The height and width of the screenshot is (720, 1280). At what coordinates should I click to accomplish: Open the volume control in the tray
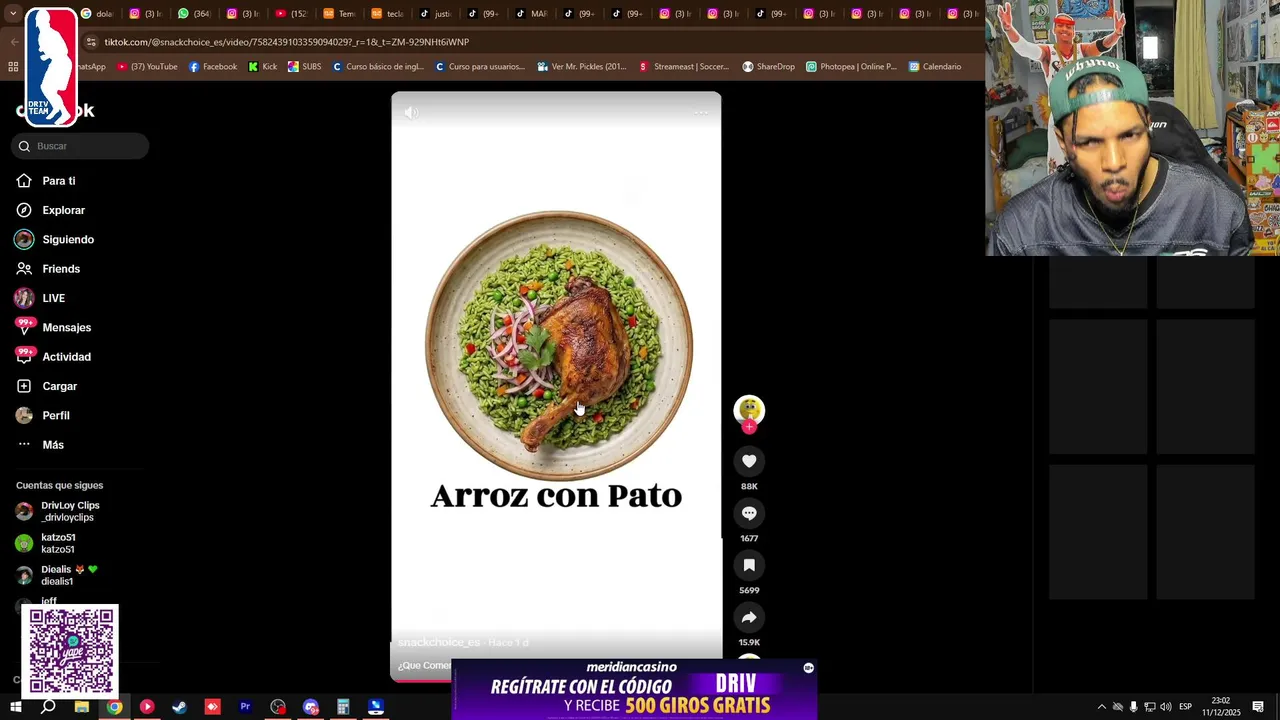click(x=1166, y=707)
